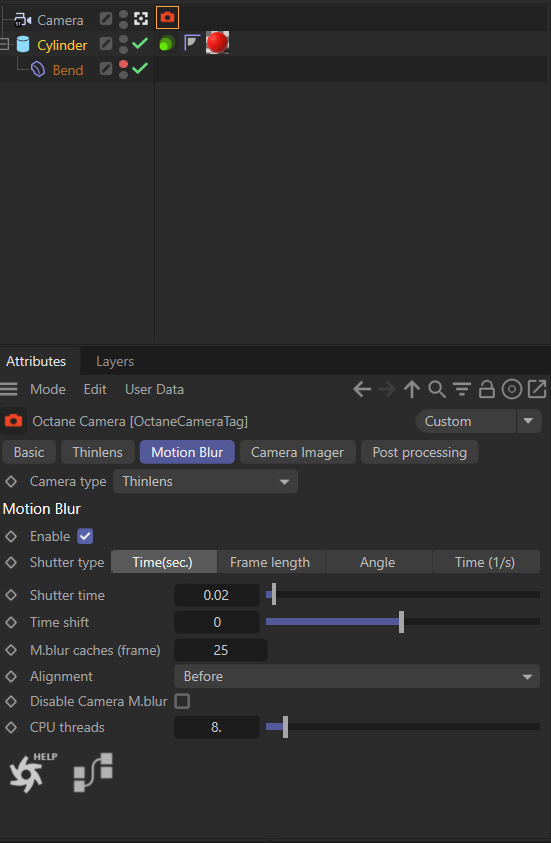Toggle the Bend deformer enable checkmark

pos(140,69)
